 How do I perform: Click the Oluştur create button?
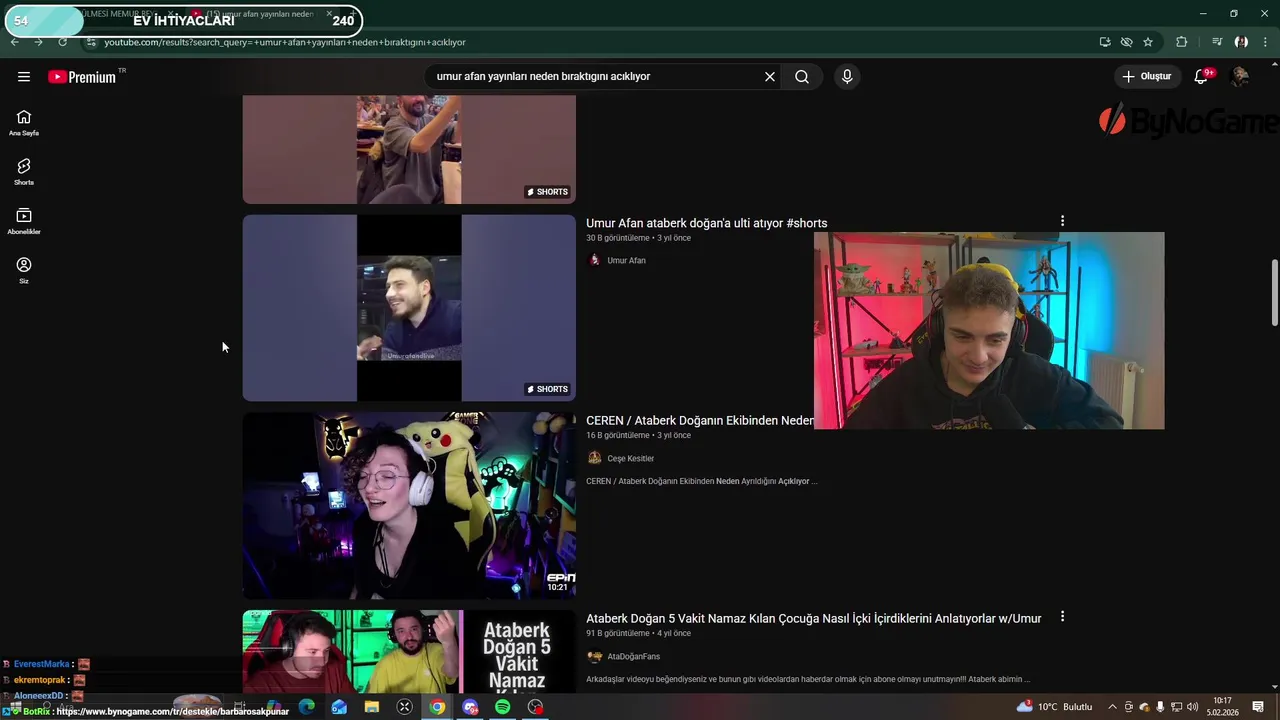(x=1146, y=76)
